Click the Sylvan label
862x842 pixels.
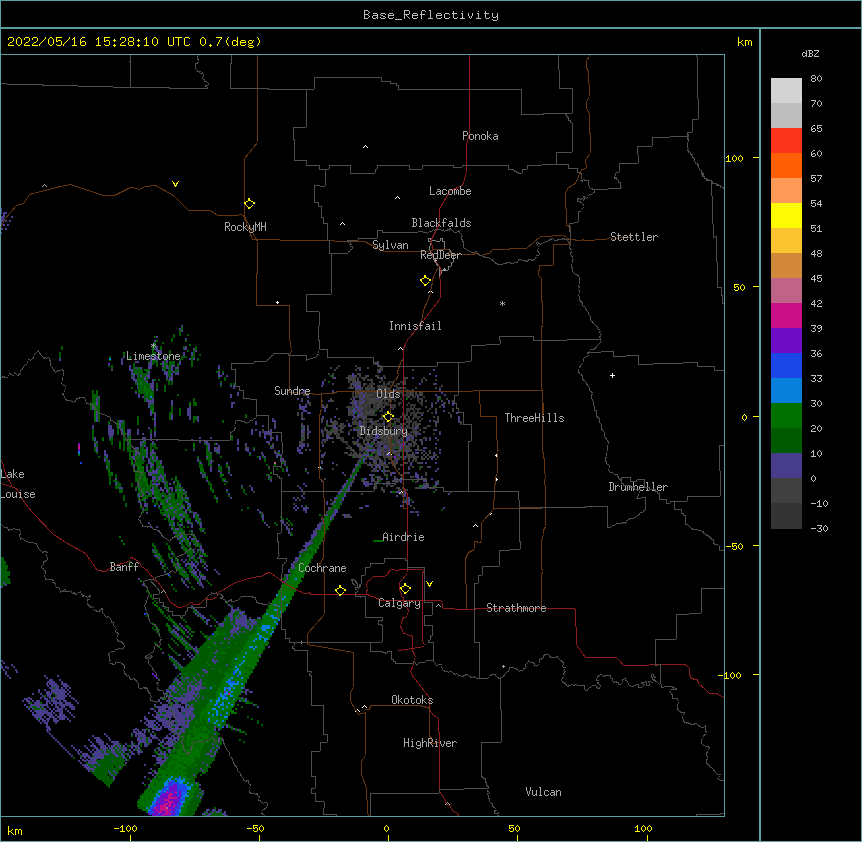(x=390, y=245)
